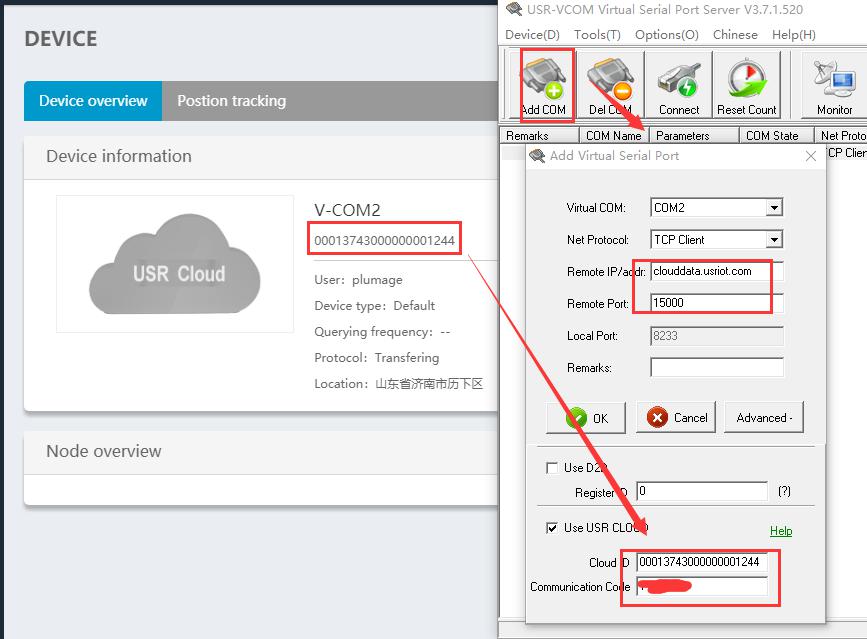Click the Parameters column header
This screenshot has height=639, width=867.
[694, 135]
